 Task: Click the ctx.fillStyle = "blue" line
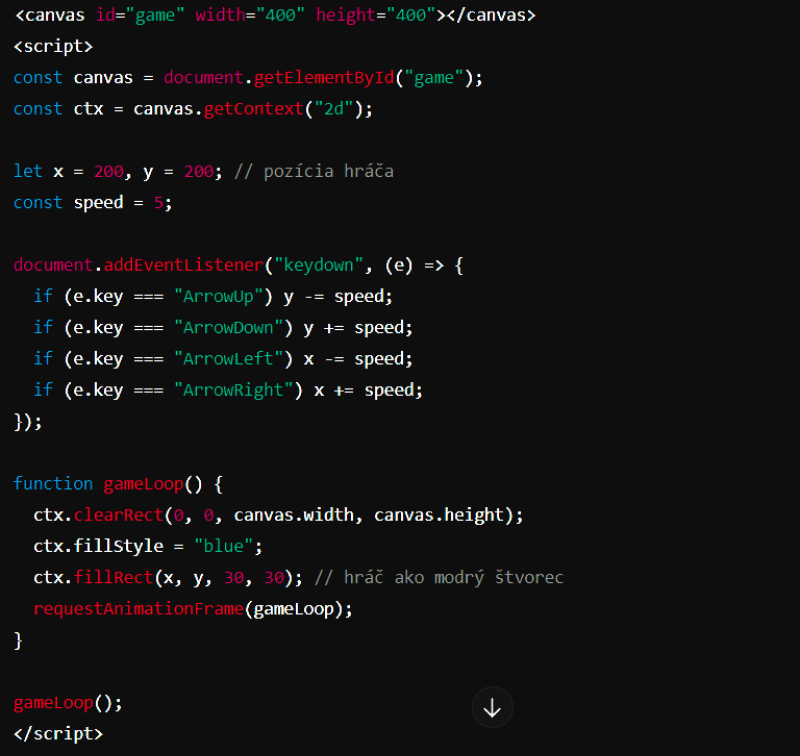(148, 546)
